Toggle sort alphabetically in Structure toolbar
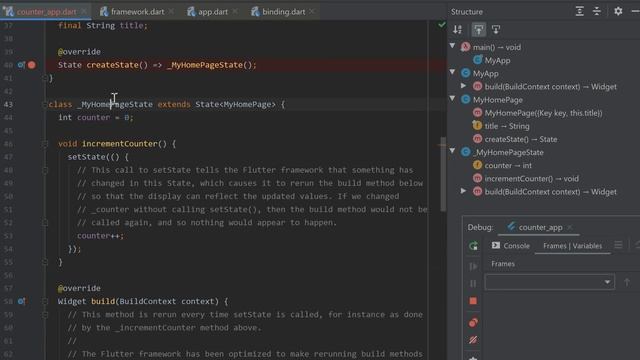Image resolution: width=640 pixels, height=360 pixels. tap(458, 29)
